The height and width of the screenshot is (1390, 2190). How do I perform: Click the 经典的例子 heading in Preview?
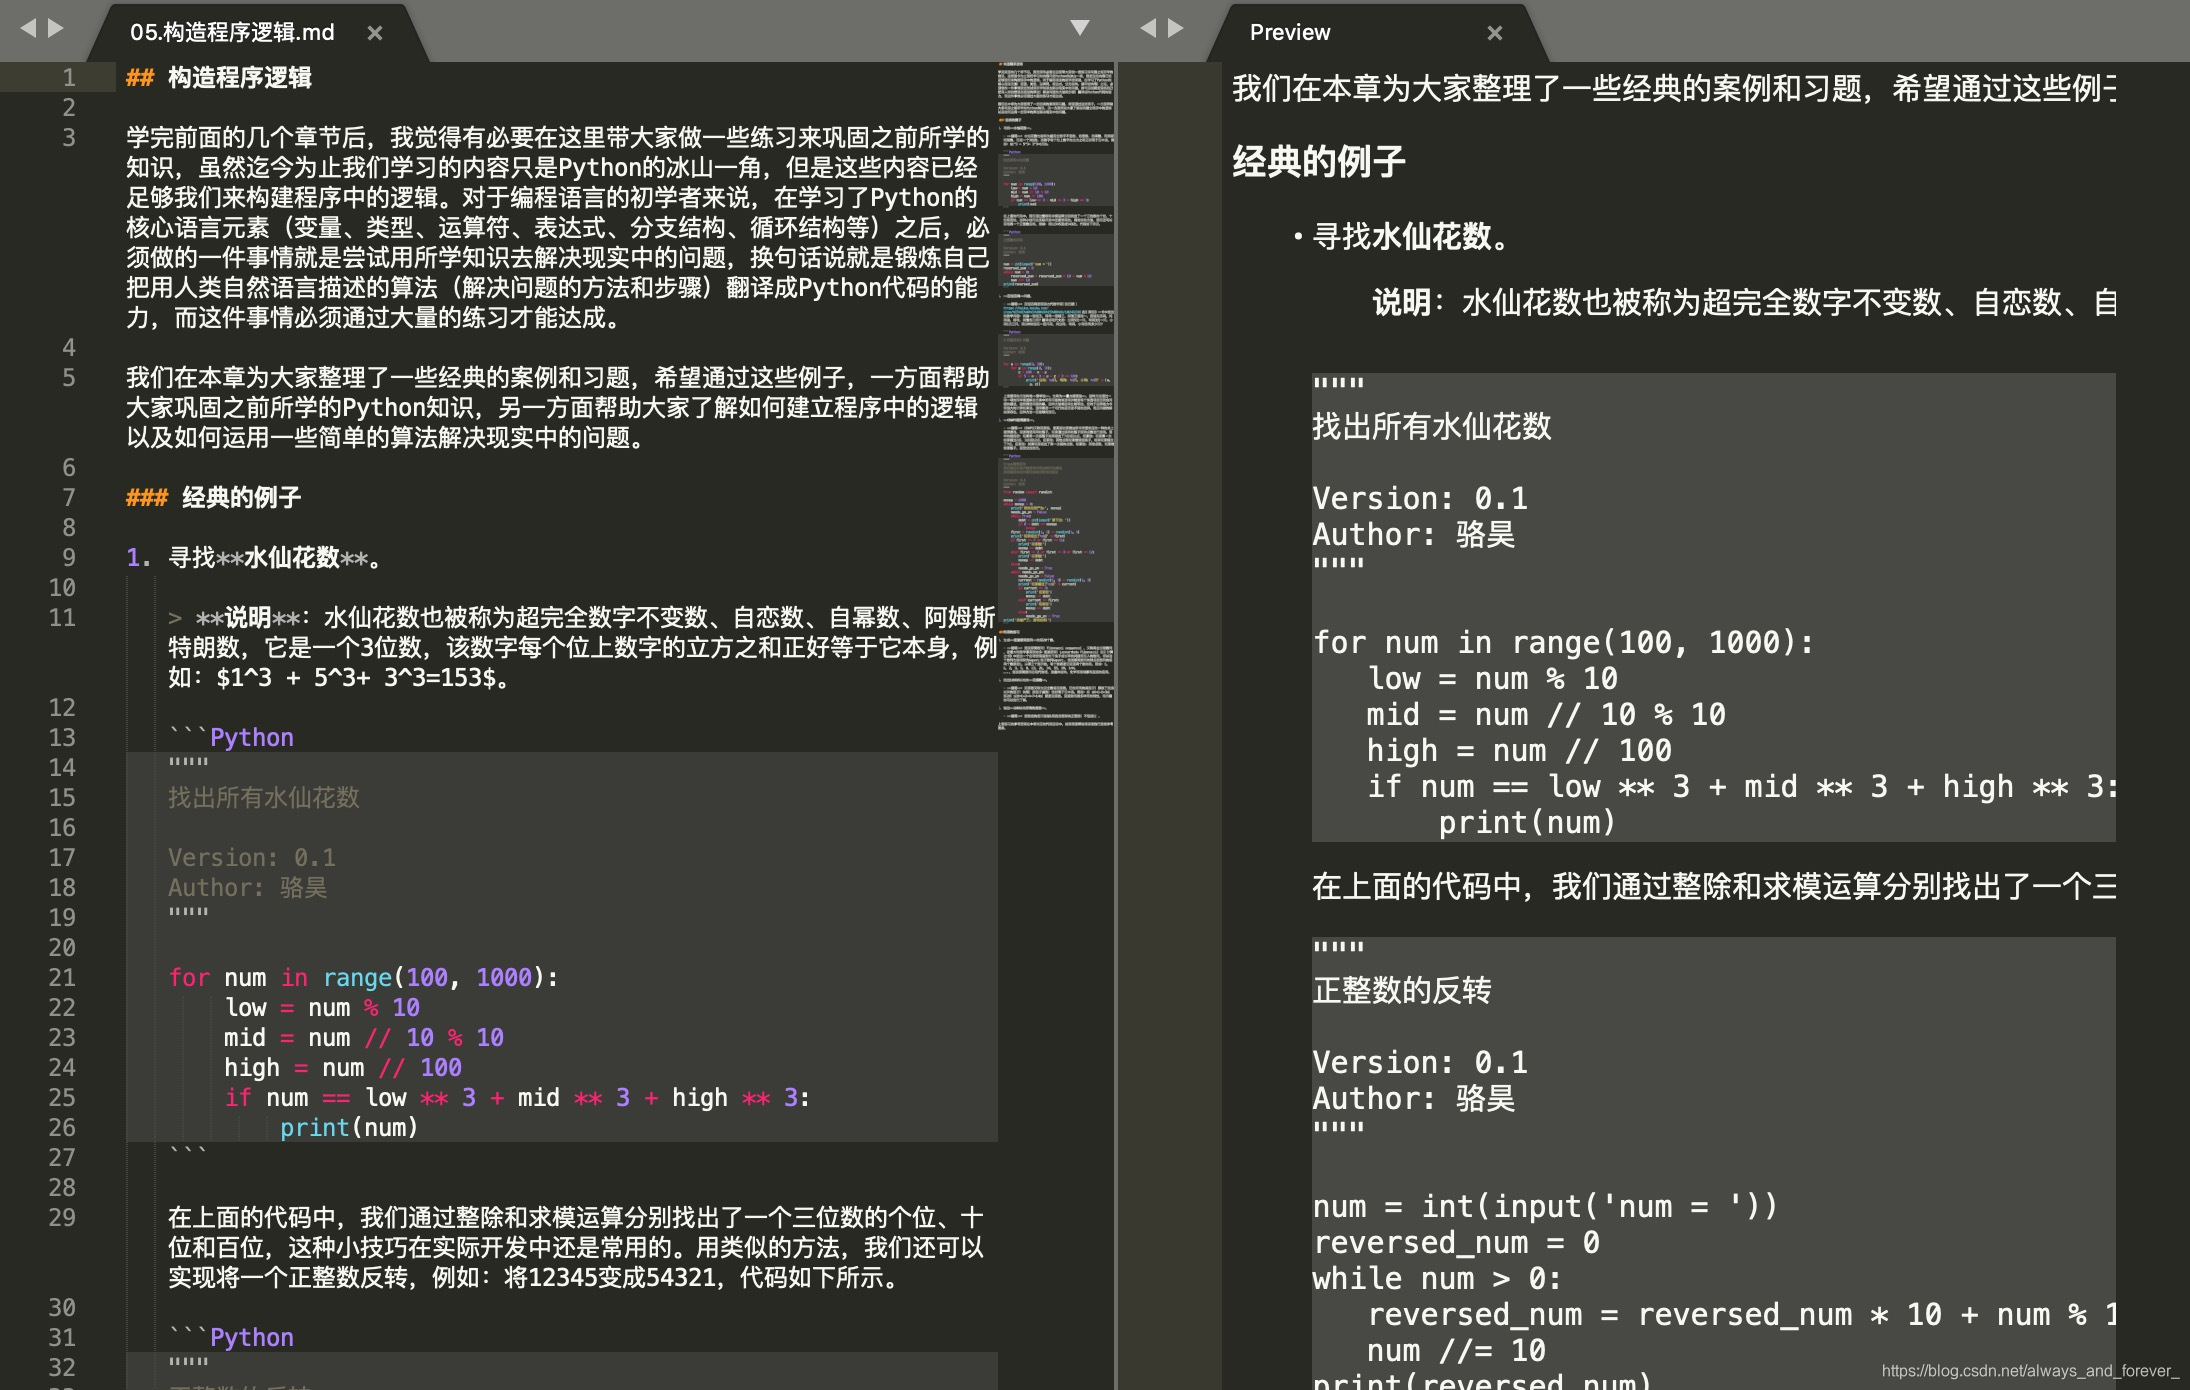coord(1318,161)
